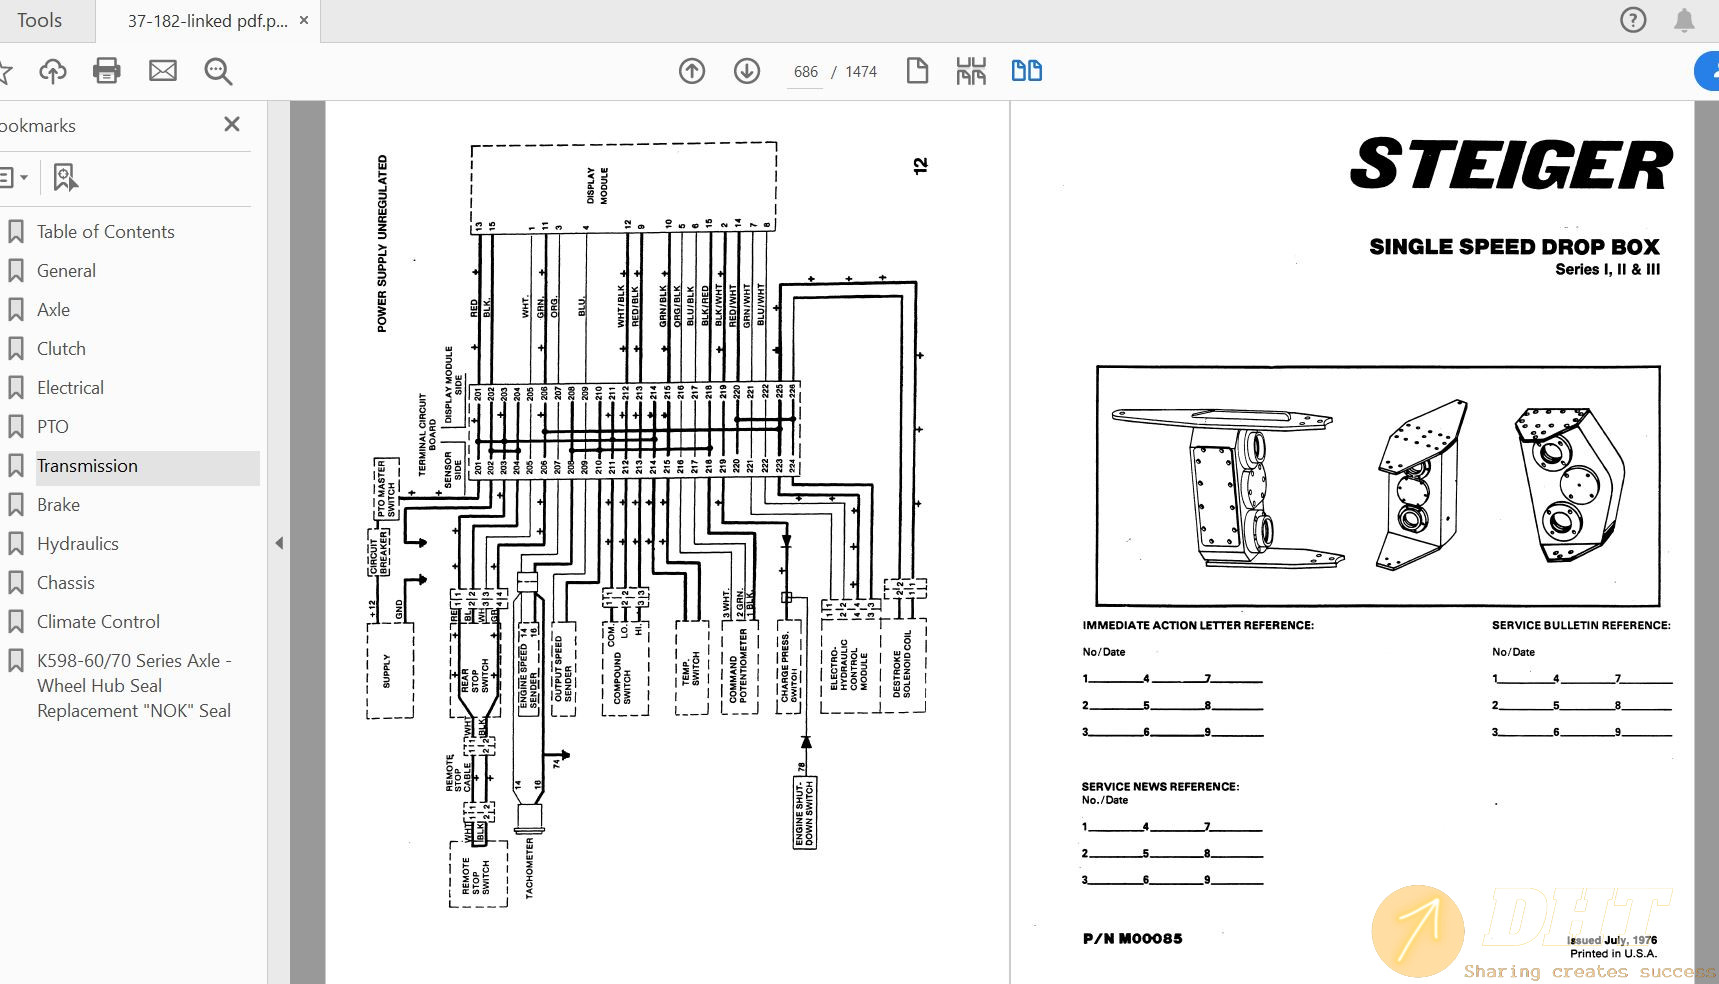Click the Climate Control bookmark ribbon icon
Viewport: 1719px width, 984px height.
(16, 622)
